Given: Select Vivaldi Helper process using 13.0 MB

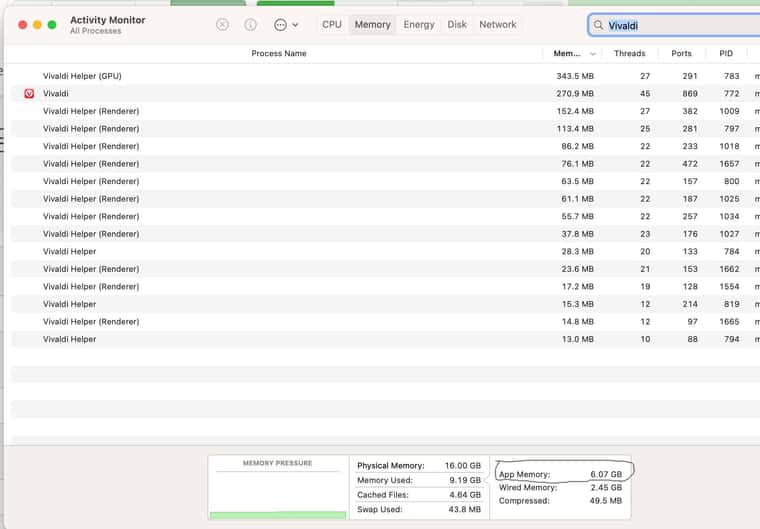Looking at the screenshot, I should pos(385,339).
